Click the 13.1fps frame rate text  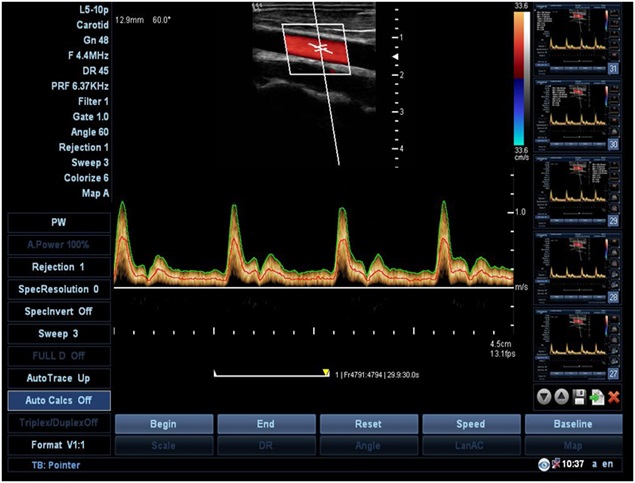pos(503,354)
